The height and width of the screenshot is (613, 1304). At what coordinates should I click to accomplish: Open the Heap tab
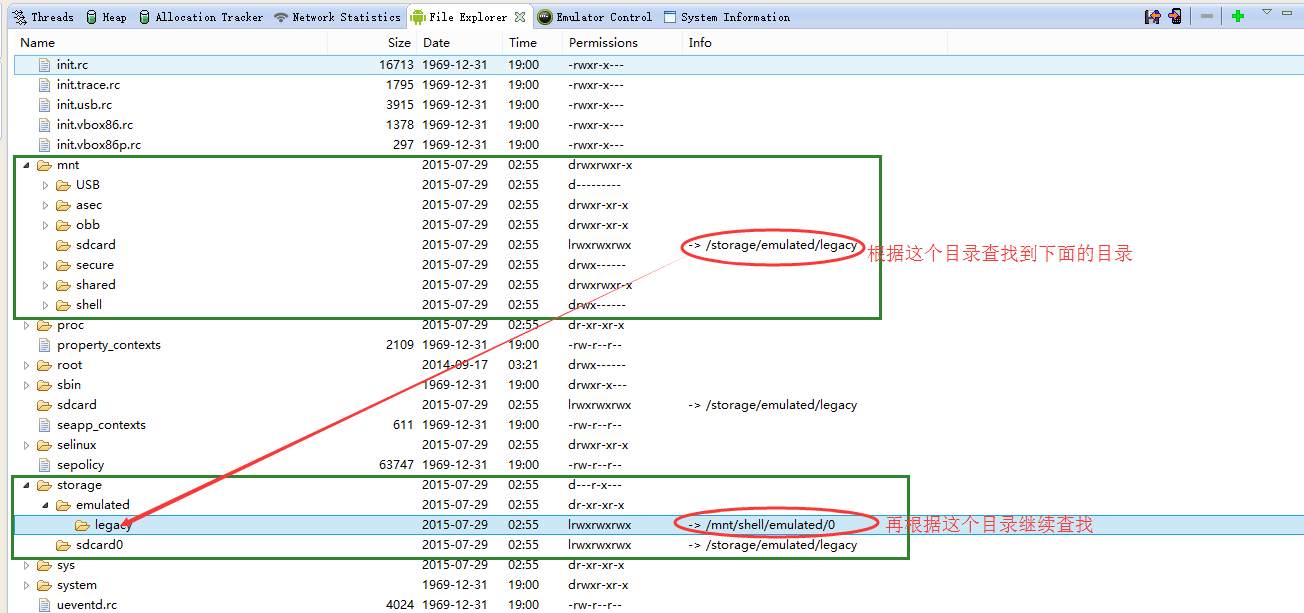coord(106,17)
